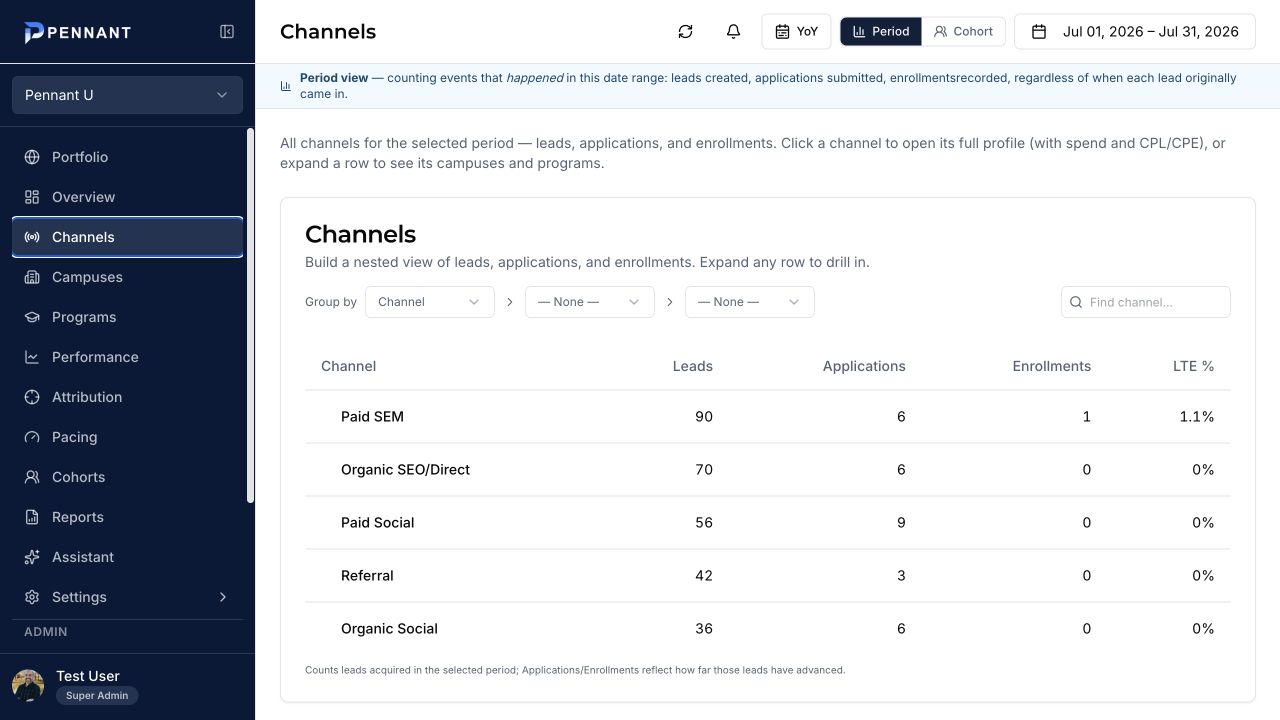
Task: Open the Jul 2026 date range picker
Action: tap(1135, 32)
